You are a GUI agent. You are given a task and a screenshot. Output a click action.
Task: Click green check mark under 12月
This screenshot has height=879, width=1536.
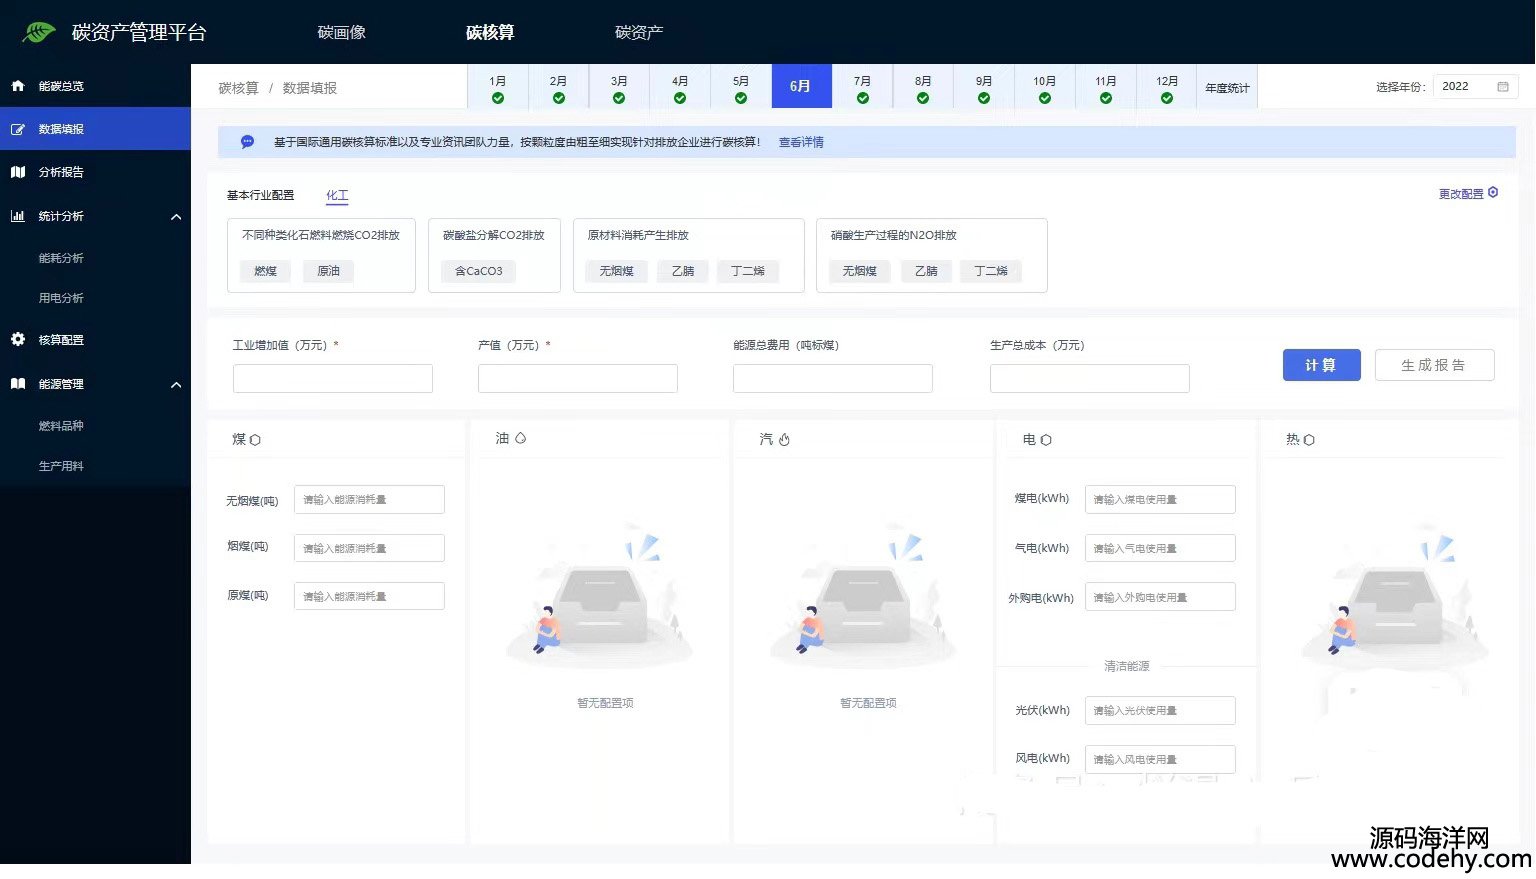(x=1167, y=98)
